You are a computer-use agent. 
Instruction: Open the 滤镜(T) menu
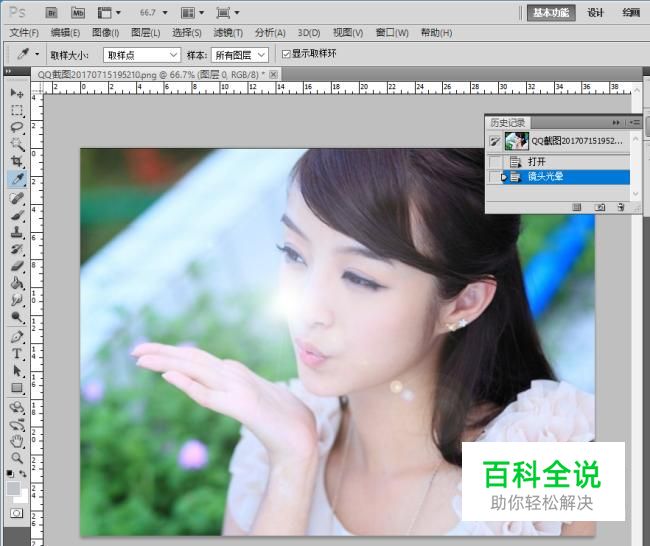pyautogui.click(x=228, y=33)
